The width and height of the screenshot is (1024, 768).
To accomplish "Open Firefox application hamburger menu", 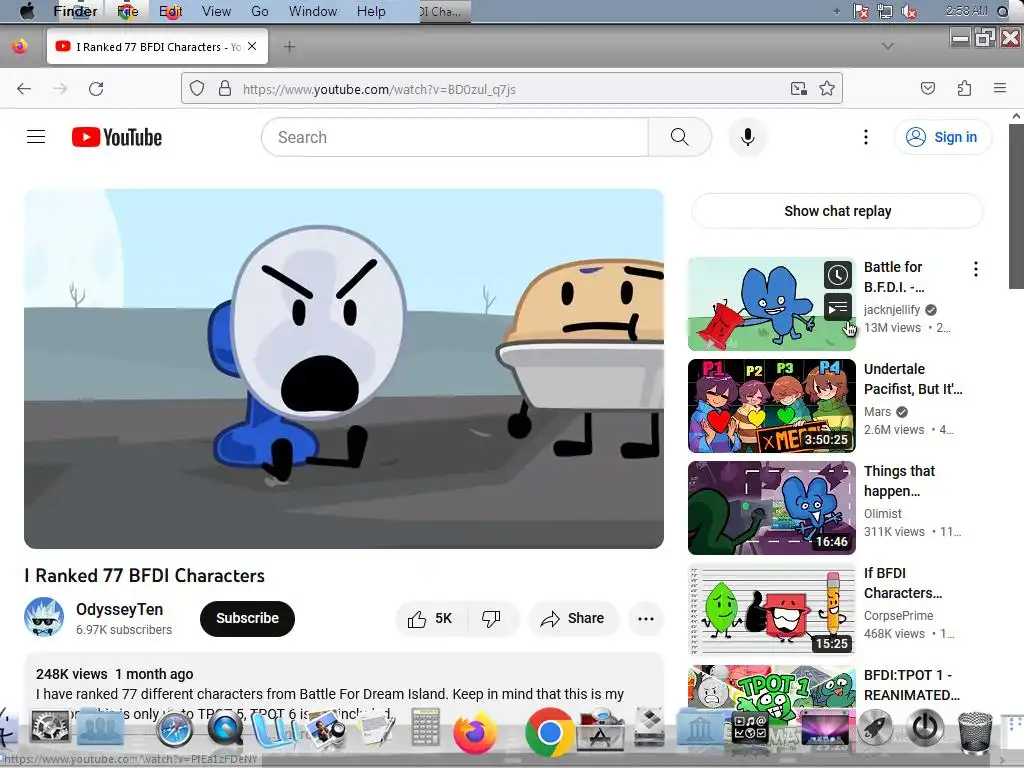I will [1000, 88].
